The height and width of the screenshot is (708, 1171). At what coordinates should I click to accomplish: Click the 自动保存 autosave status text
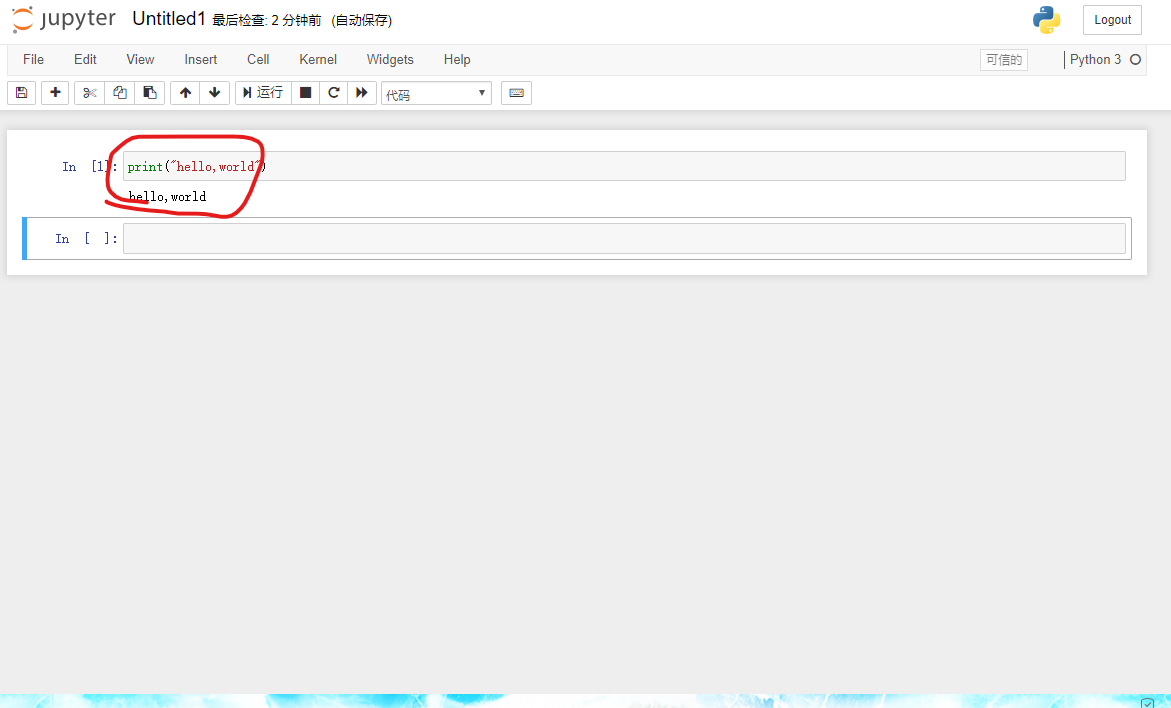(361, 20)
